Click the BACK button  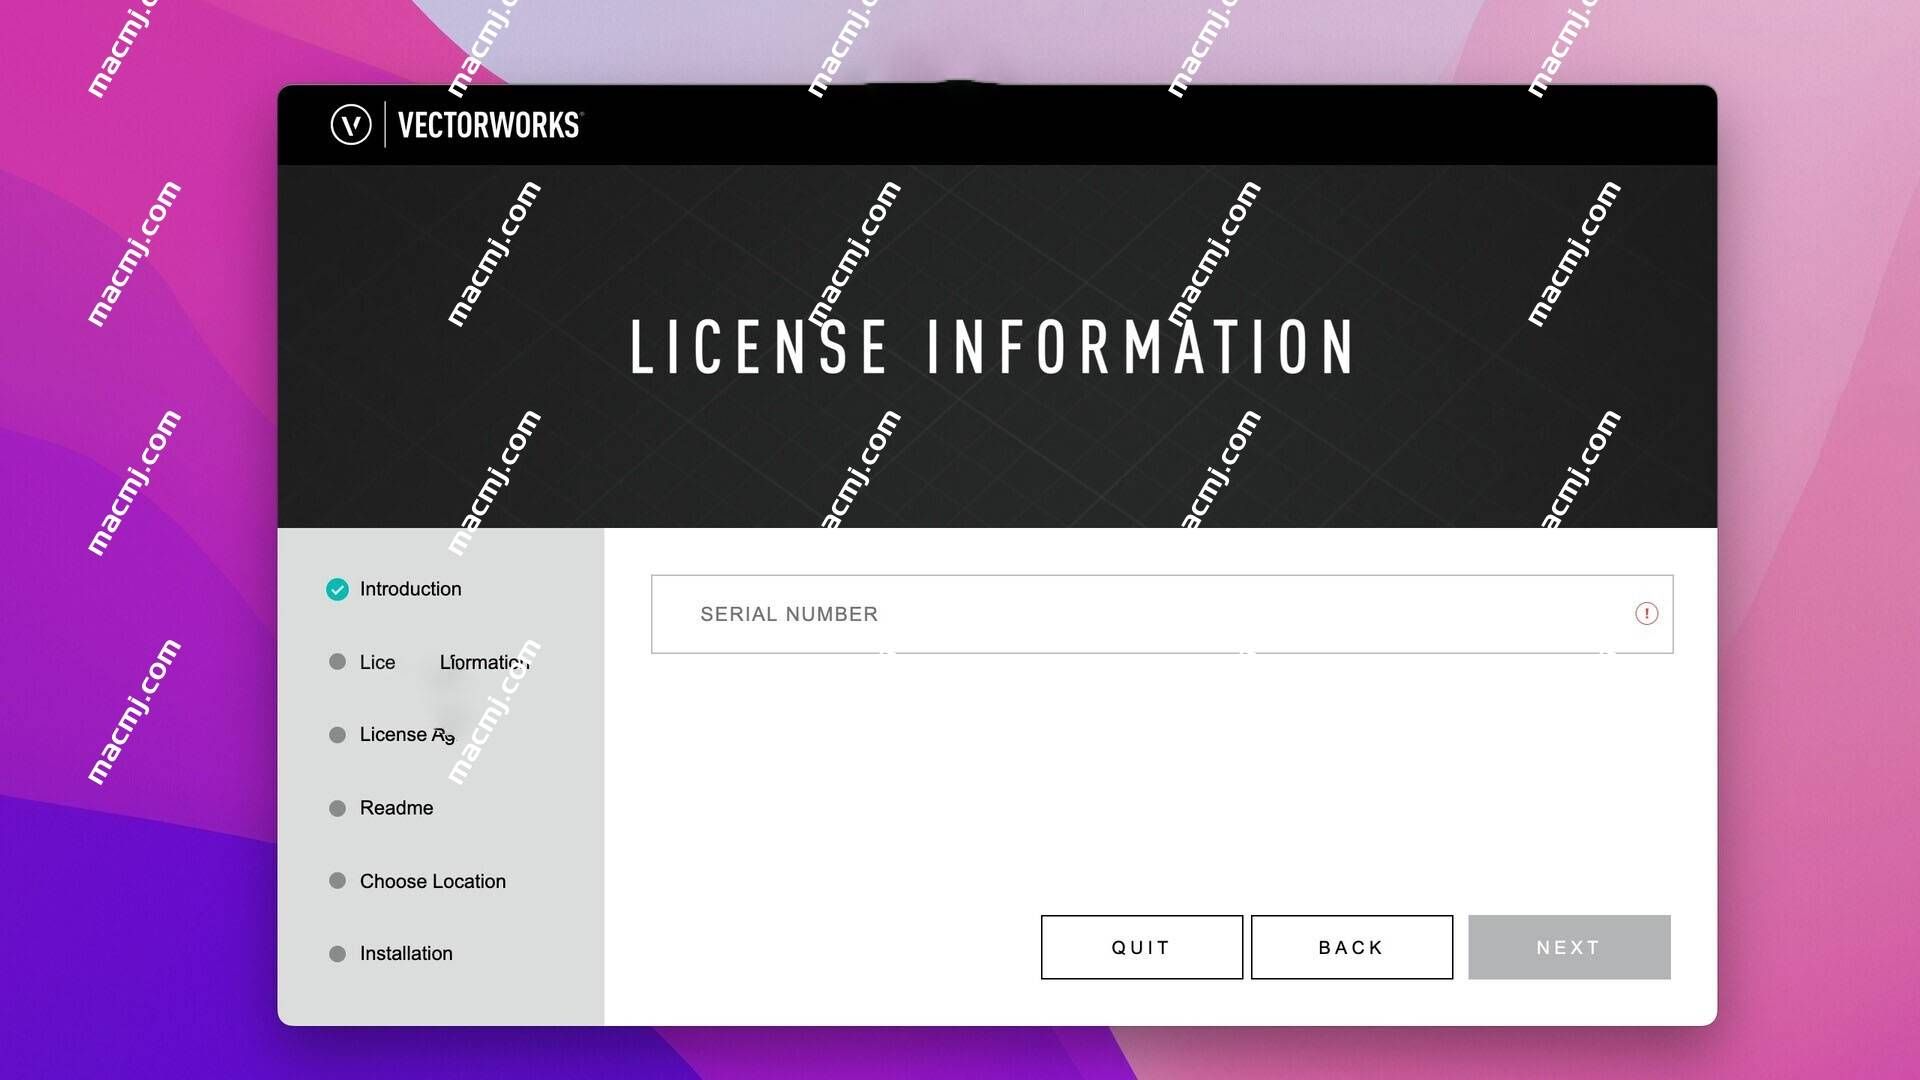click(x=1353, y=947)
